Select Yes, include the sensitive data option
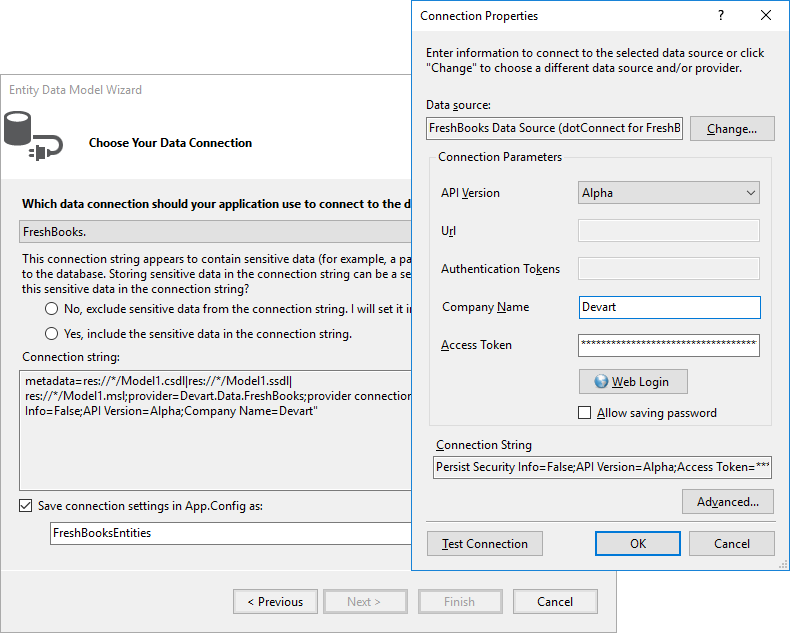 pos(51,334)
